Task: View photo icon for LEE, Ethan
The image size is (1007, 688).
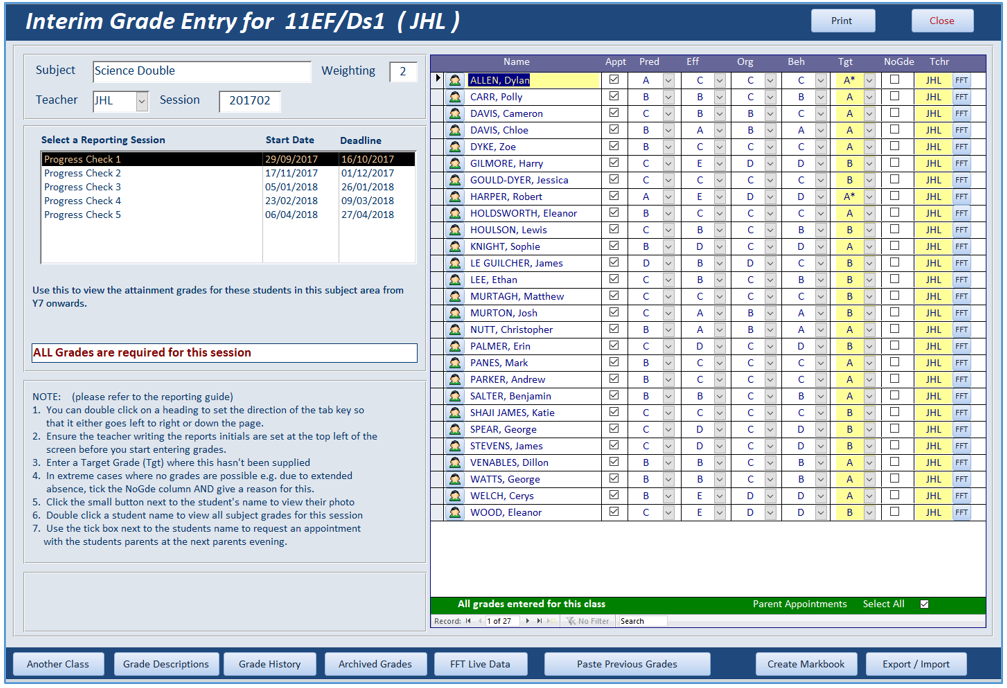Action: [x=455, y=280]
